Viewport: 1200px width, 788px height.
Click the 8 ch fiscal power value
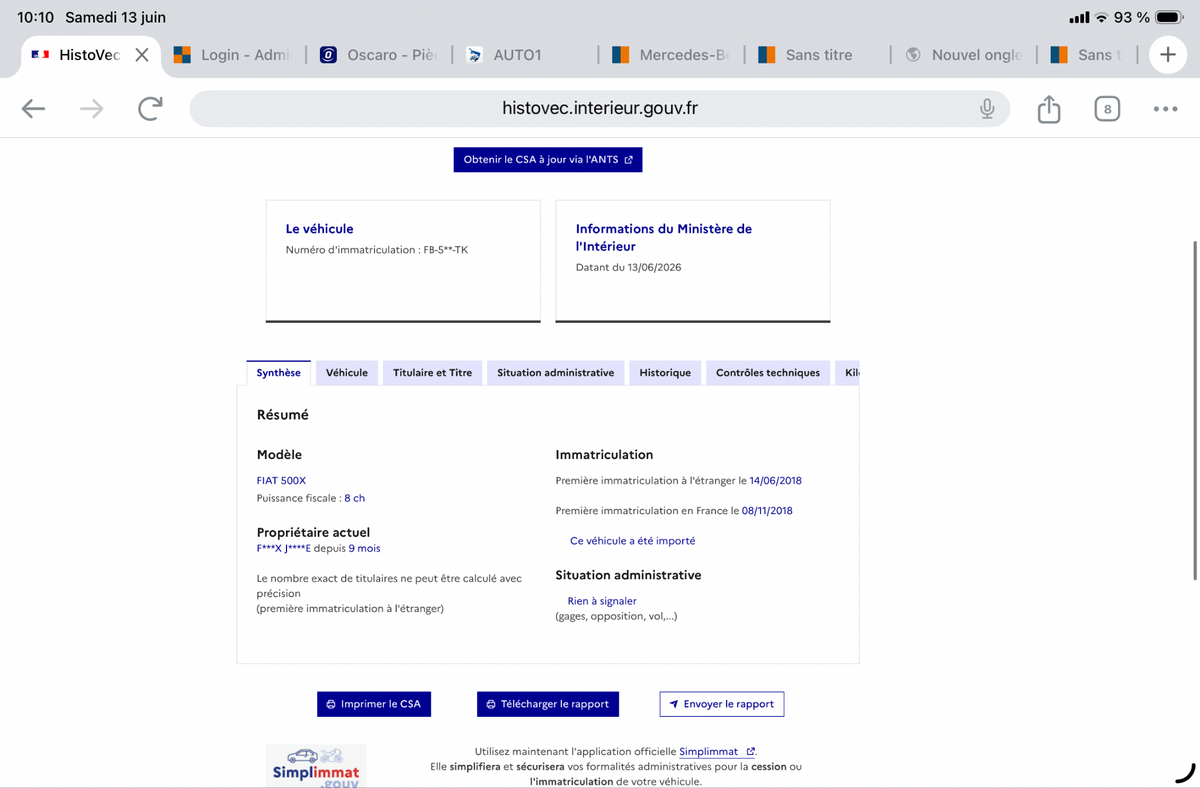tap(355, 498)
